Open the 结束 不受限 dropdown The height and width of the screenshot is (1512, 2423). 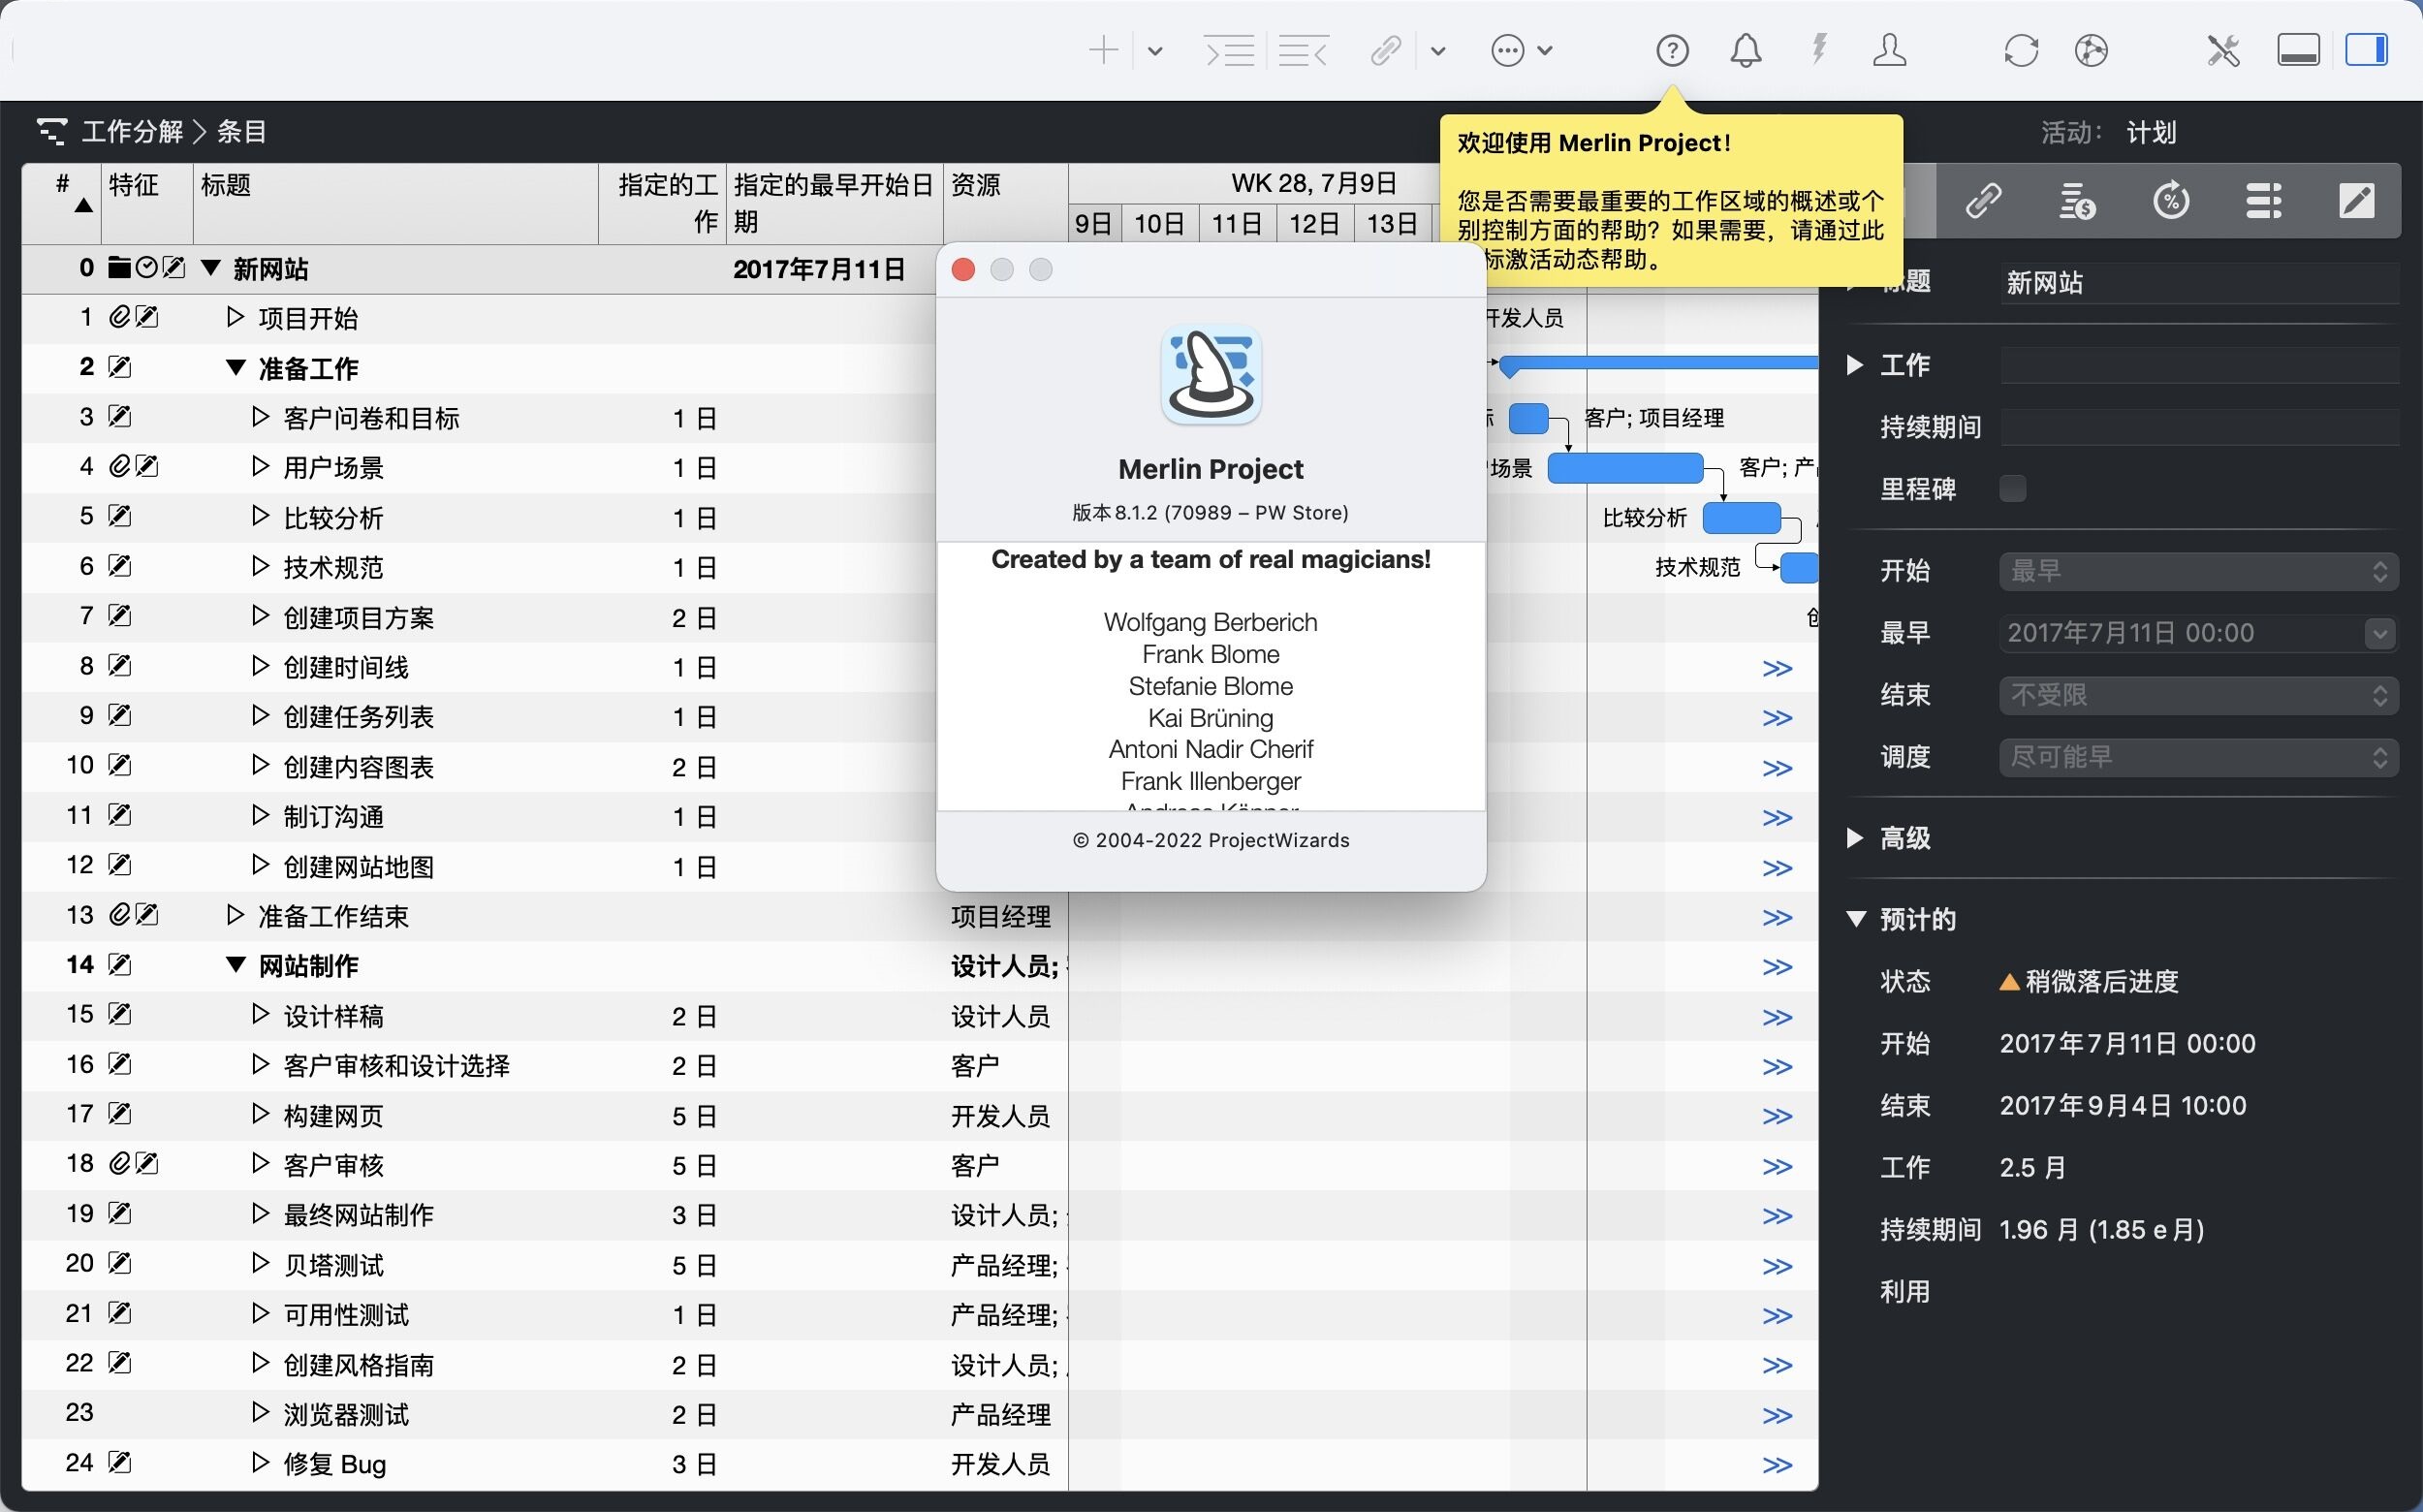click(x=2198, y=695)
